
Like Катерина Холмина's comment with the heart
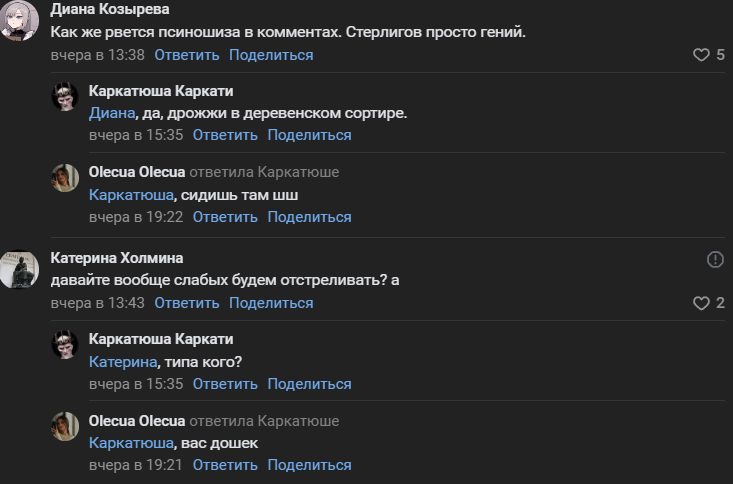[x=701, y=303]
